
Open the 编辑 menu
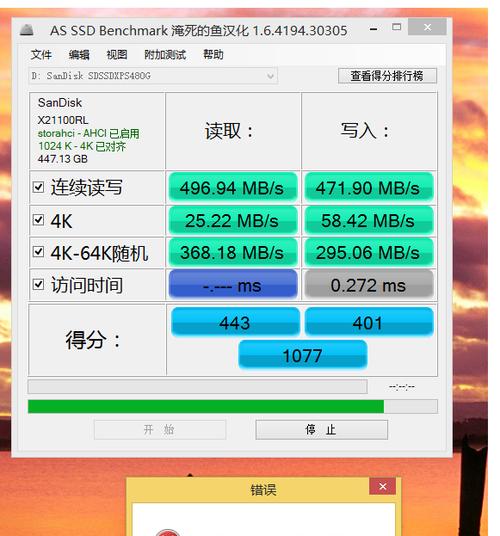coord(79,55)
